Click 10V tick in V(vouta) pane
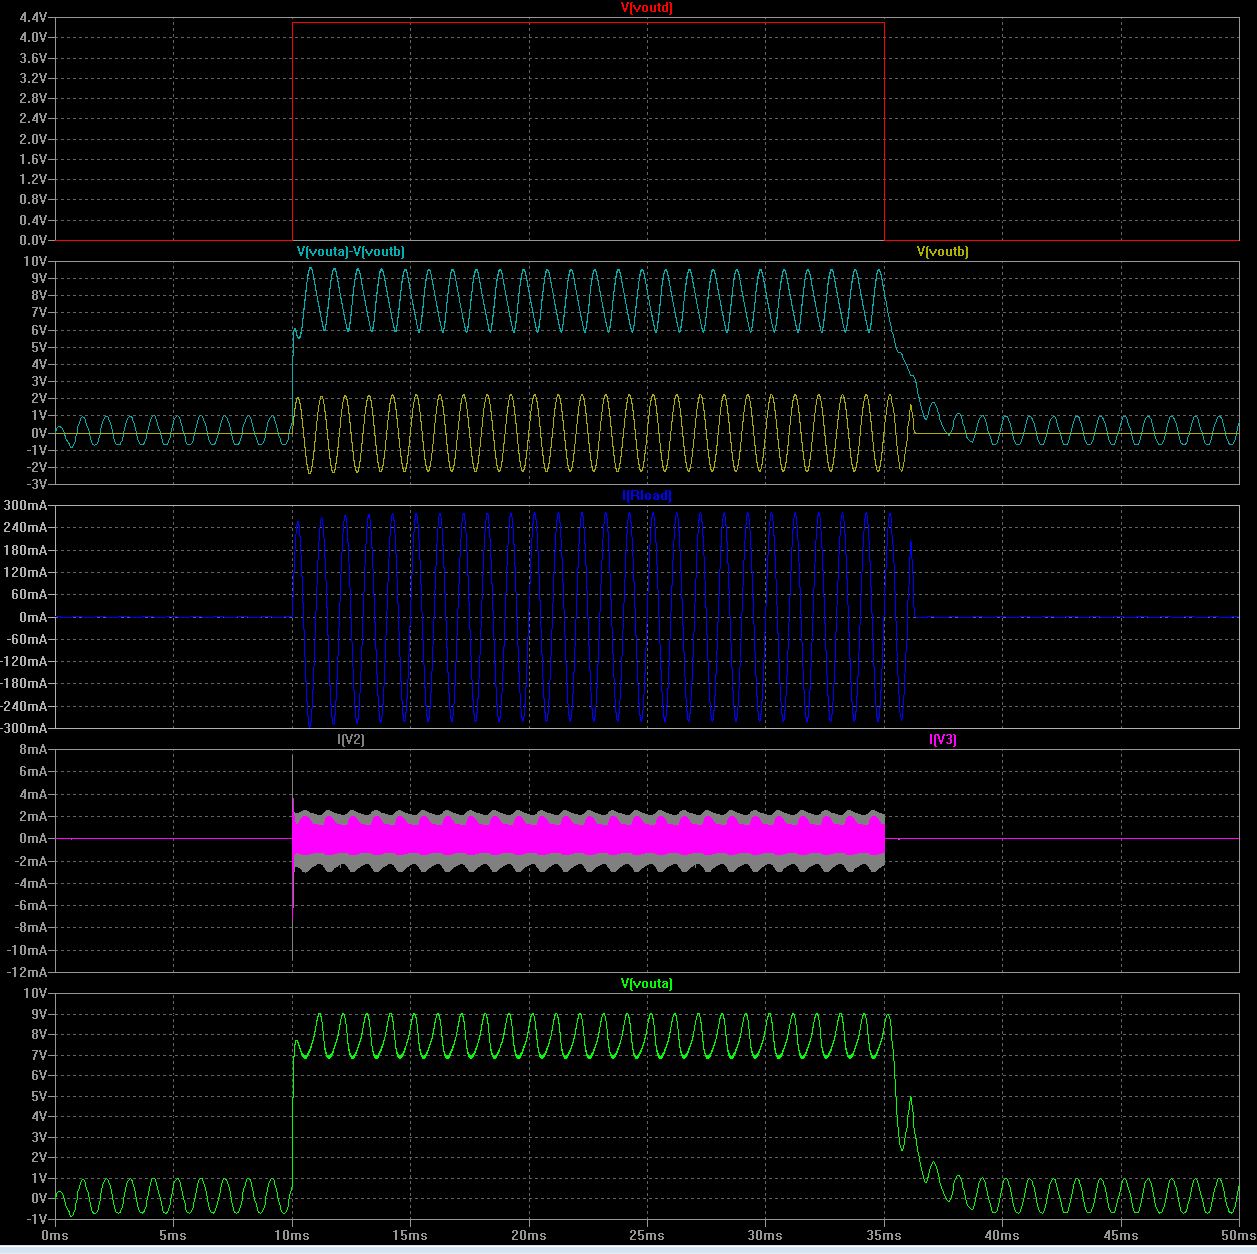Screen dimensions: 1257x1254 pyautogui.click(x=36, y=994)
